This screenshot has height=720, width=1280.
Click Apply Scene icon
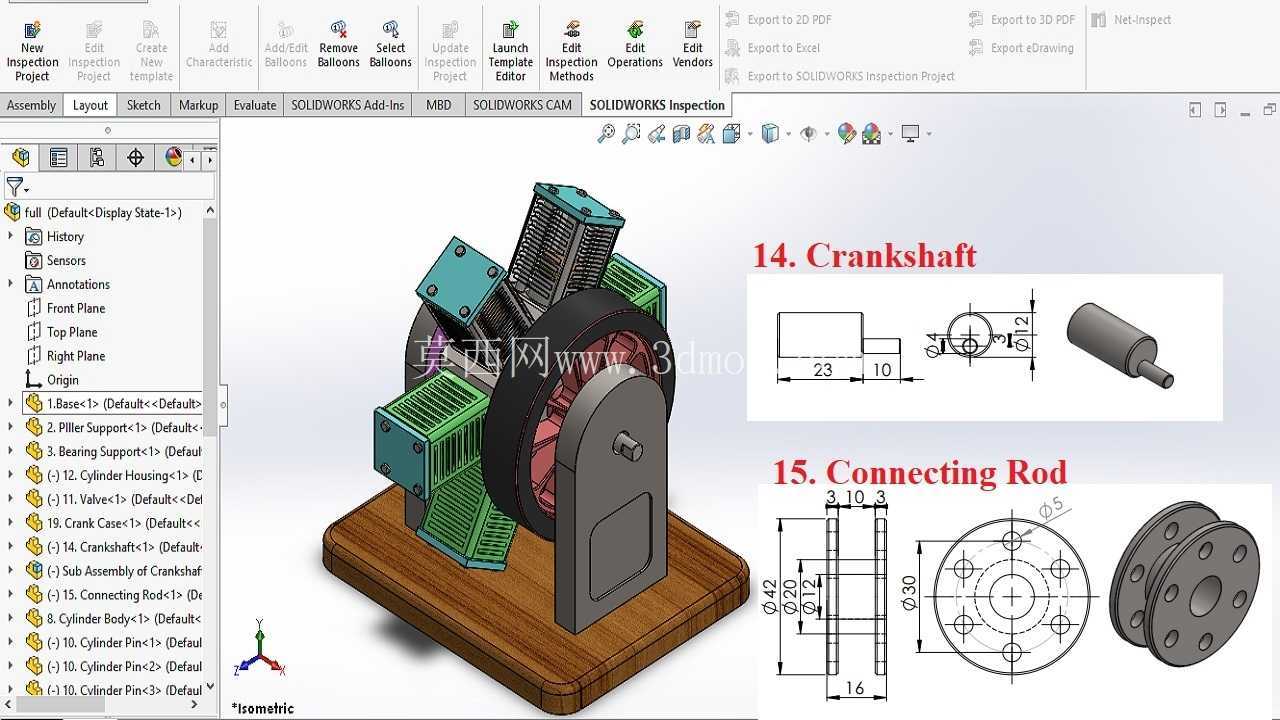coord(871,133)
